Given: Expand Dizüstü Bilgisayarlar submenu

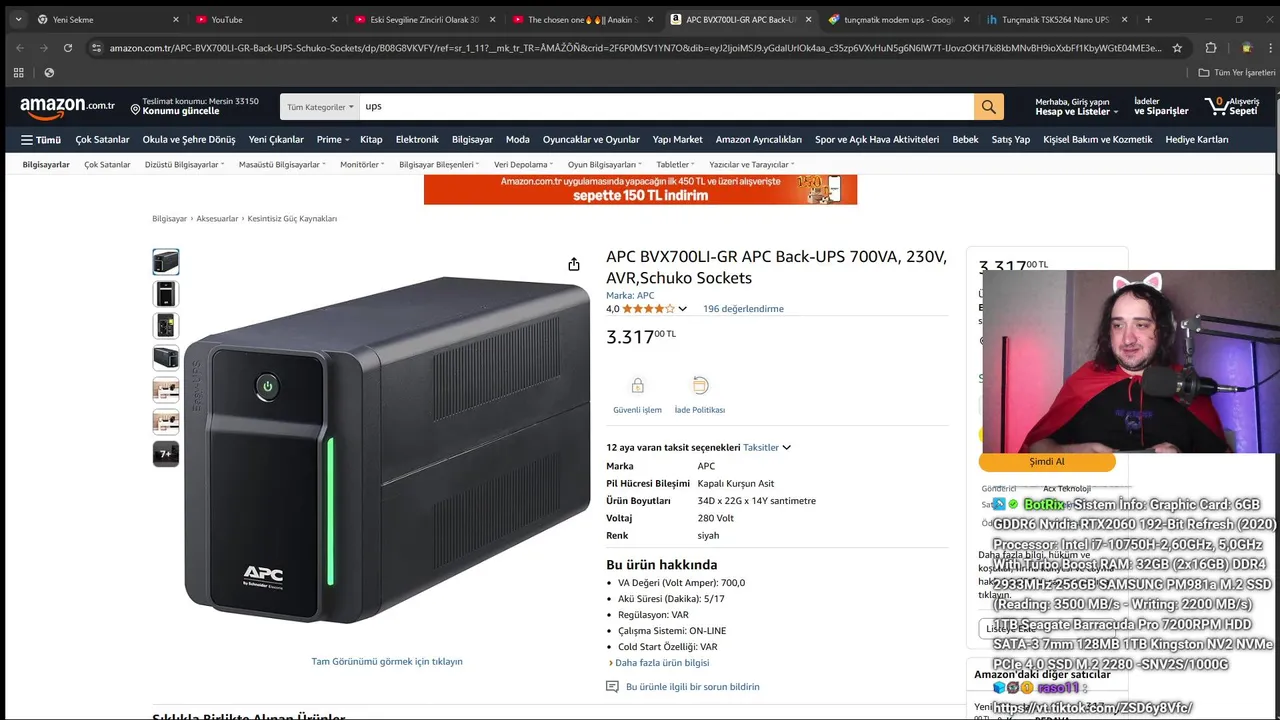Looking at the screenshot, I should tap(184, 164).
